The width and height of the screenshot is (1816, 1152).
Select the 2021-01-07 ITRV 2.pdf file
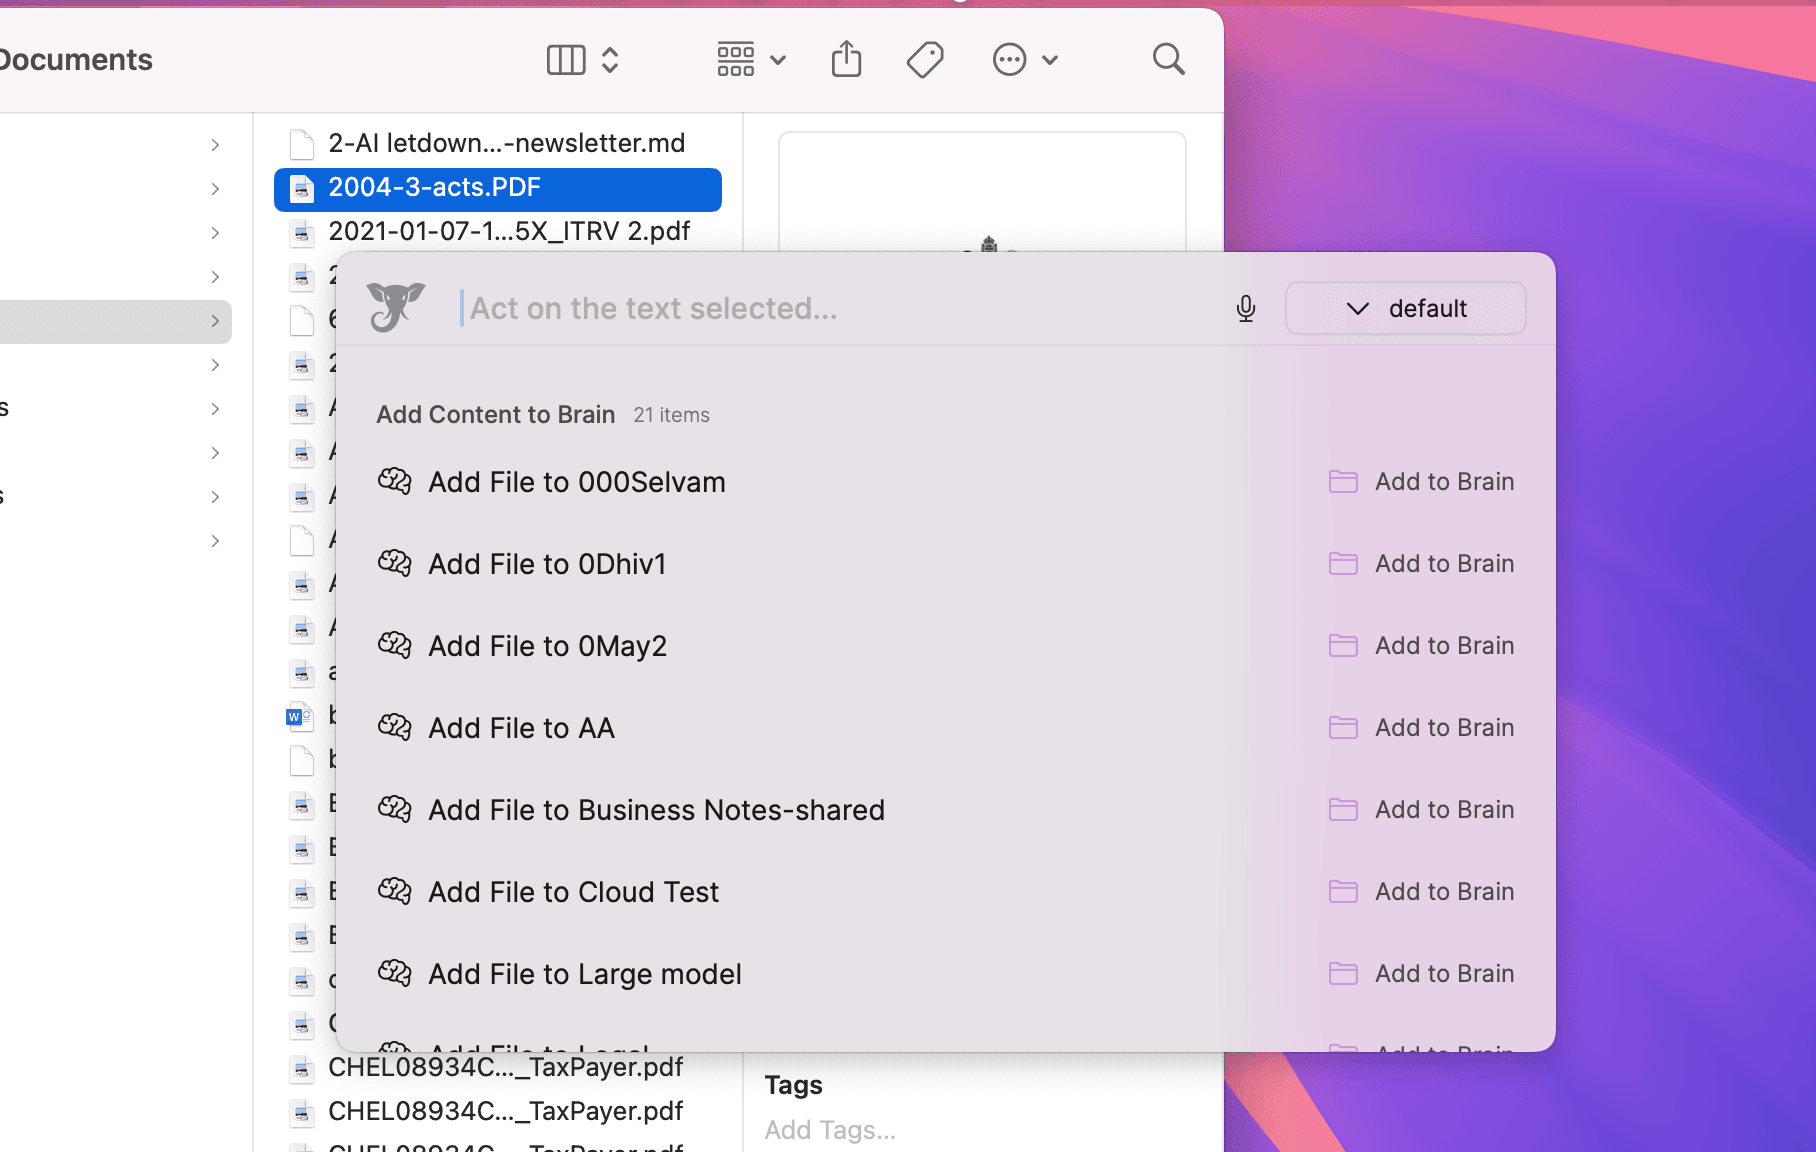pos(508,231)
